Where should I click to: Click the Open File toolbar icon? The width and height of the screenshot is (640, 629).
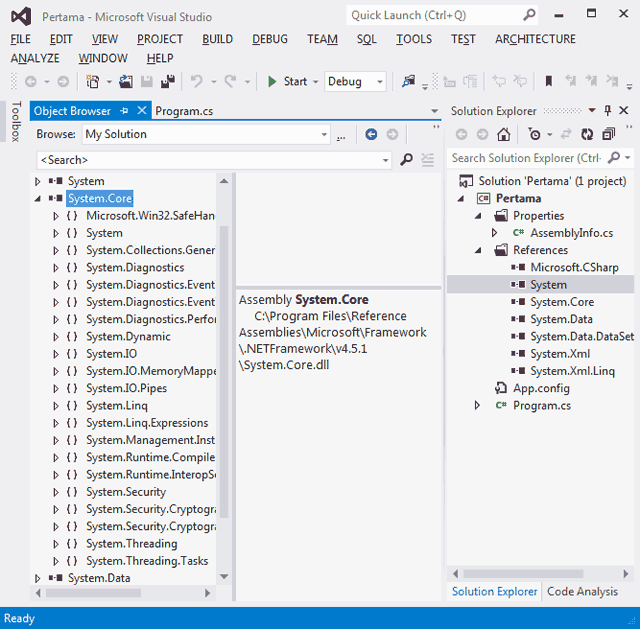(x=126, y=82)
